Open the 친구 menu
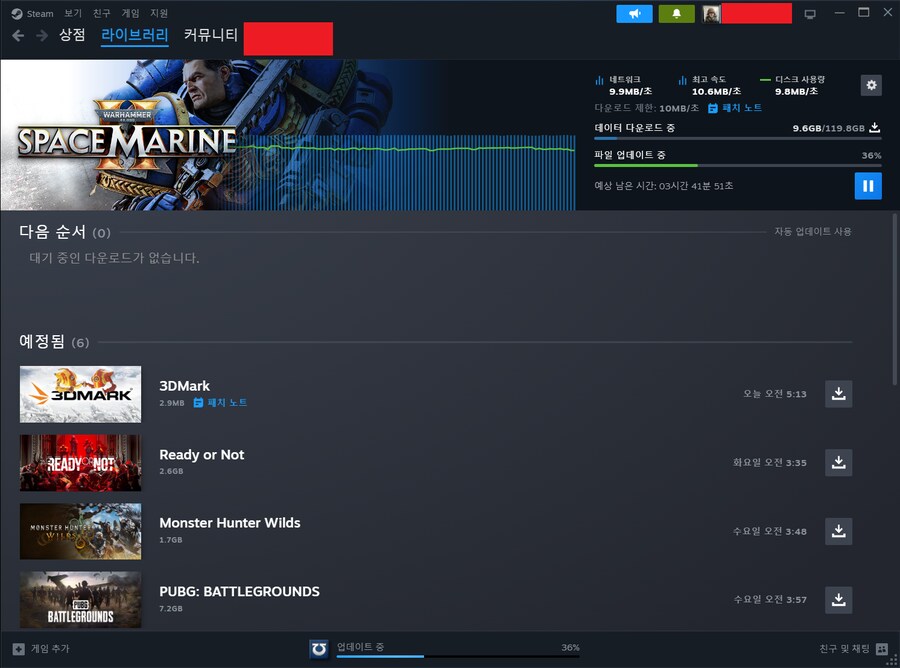Screen dimensions: 900x668 point(102,13)
